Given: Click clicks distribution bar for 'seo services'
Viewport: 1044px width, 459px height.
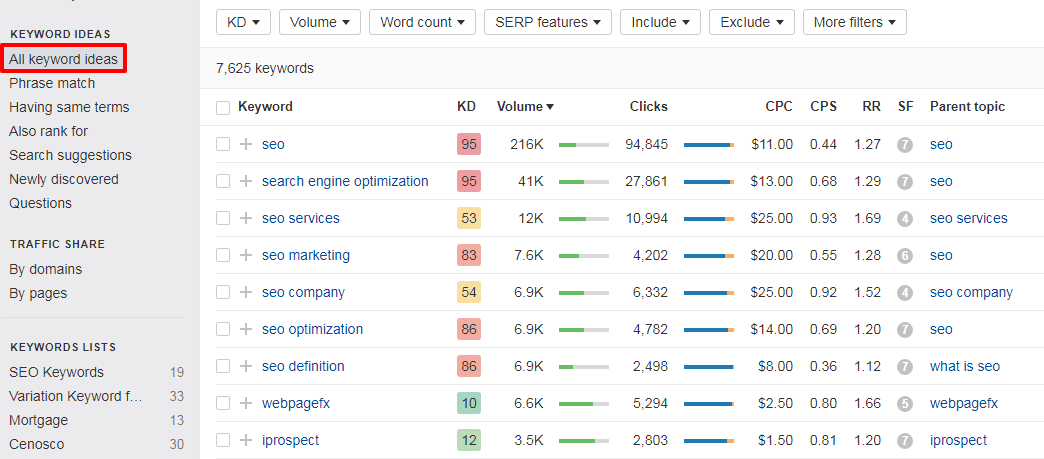Looking at the screenshot, I should click(x=708, y=219).
